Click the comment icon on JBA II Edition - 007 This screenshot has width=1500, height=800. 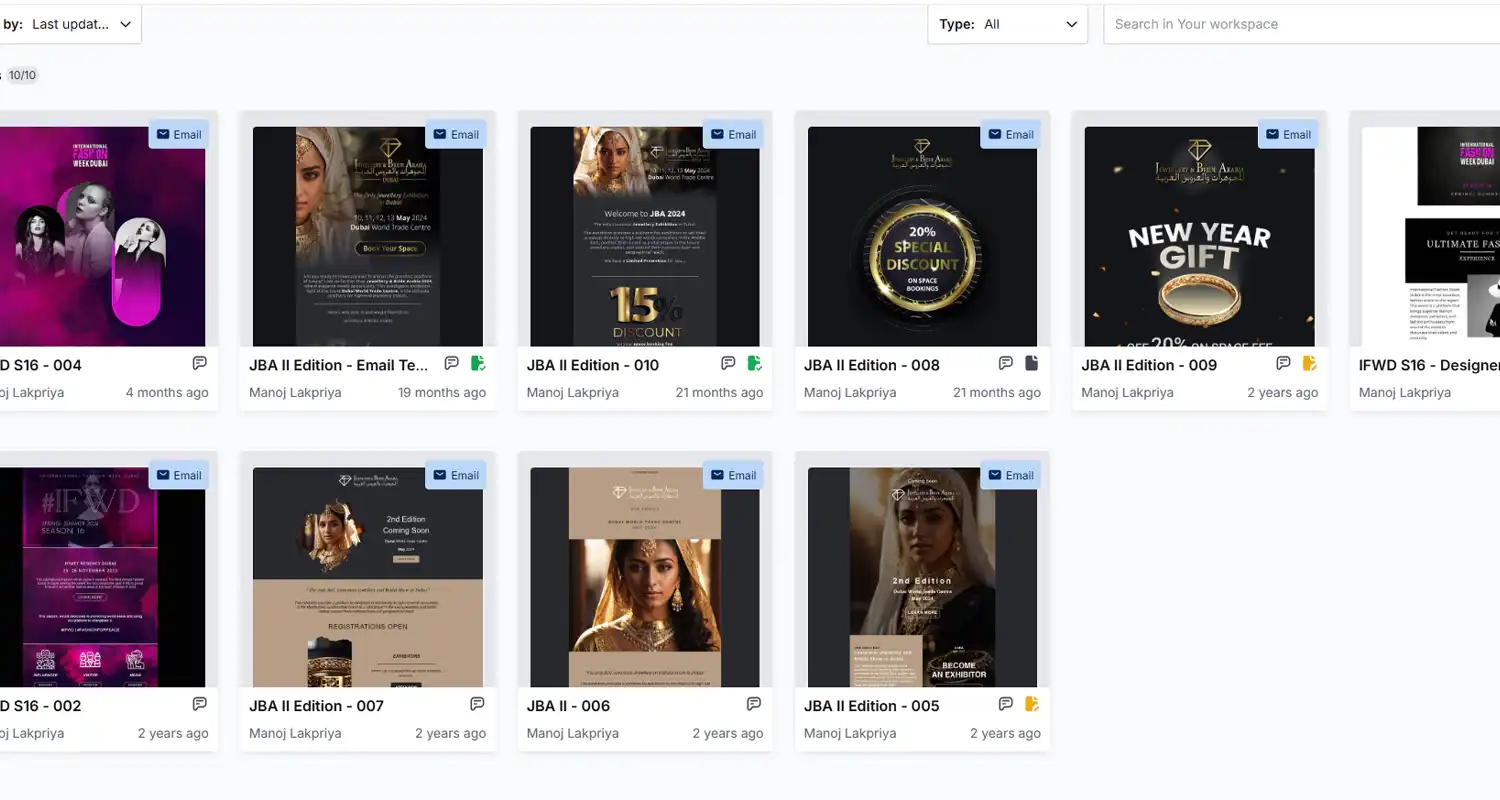(477, 703)
